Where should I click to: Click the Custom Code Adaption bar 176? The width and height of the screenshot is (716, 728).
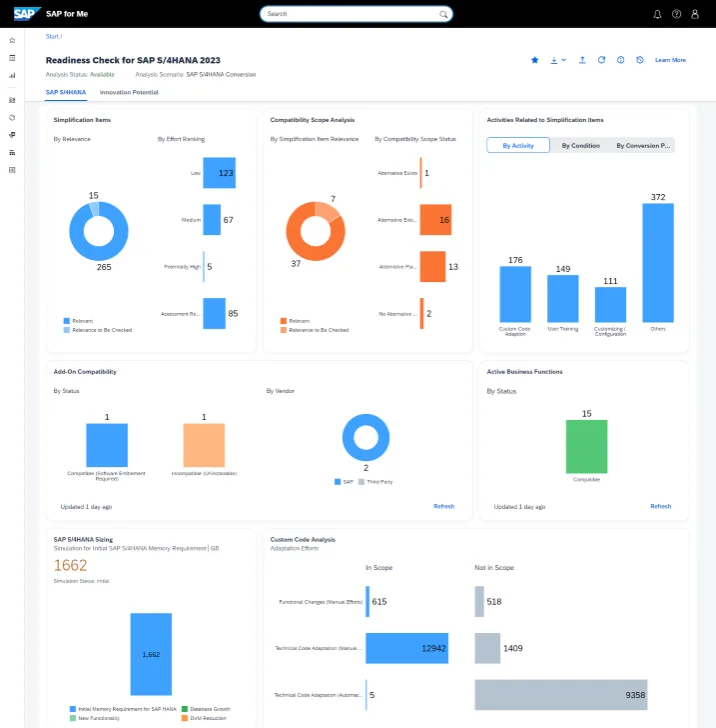(515, 294)
